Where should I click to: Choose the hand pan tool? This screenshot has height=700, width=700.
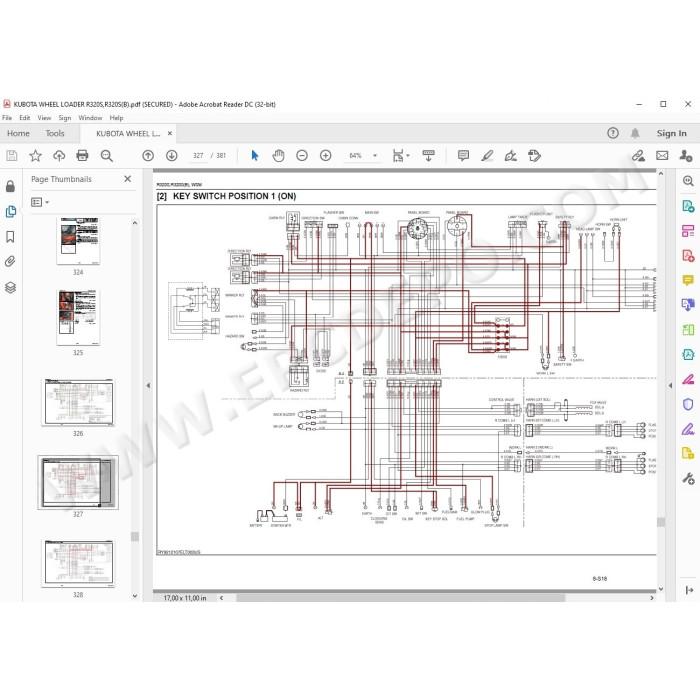pyautogui.click(x=279, y=156)
